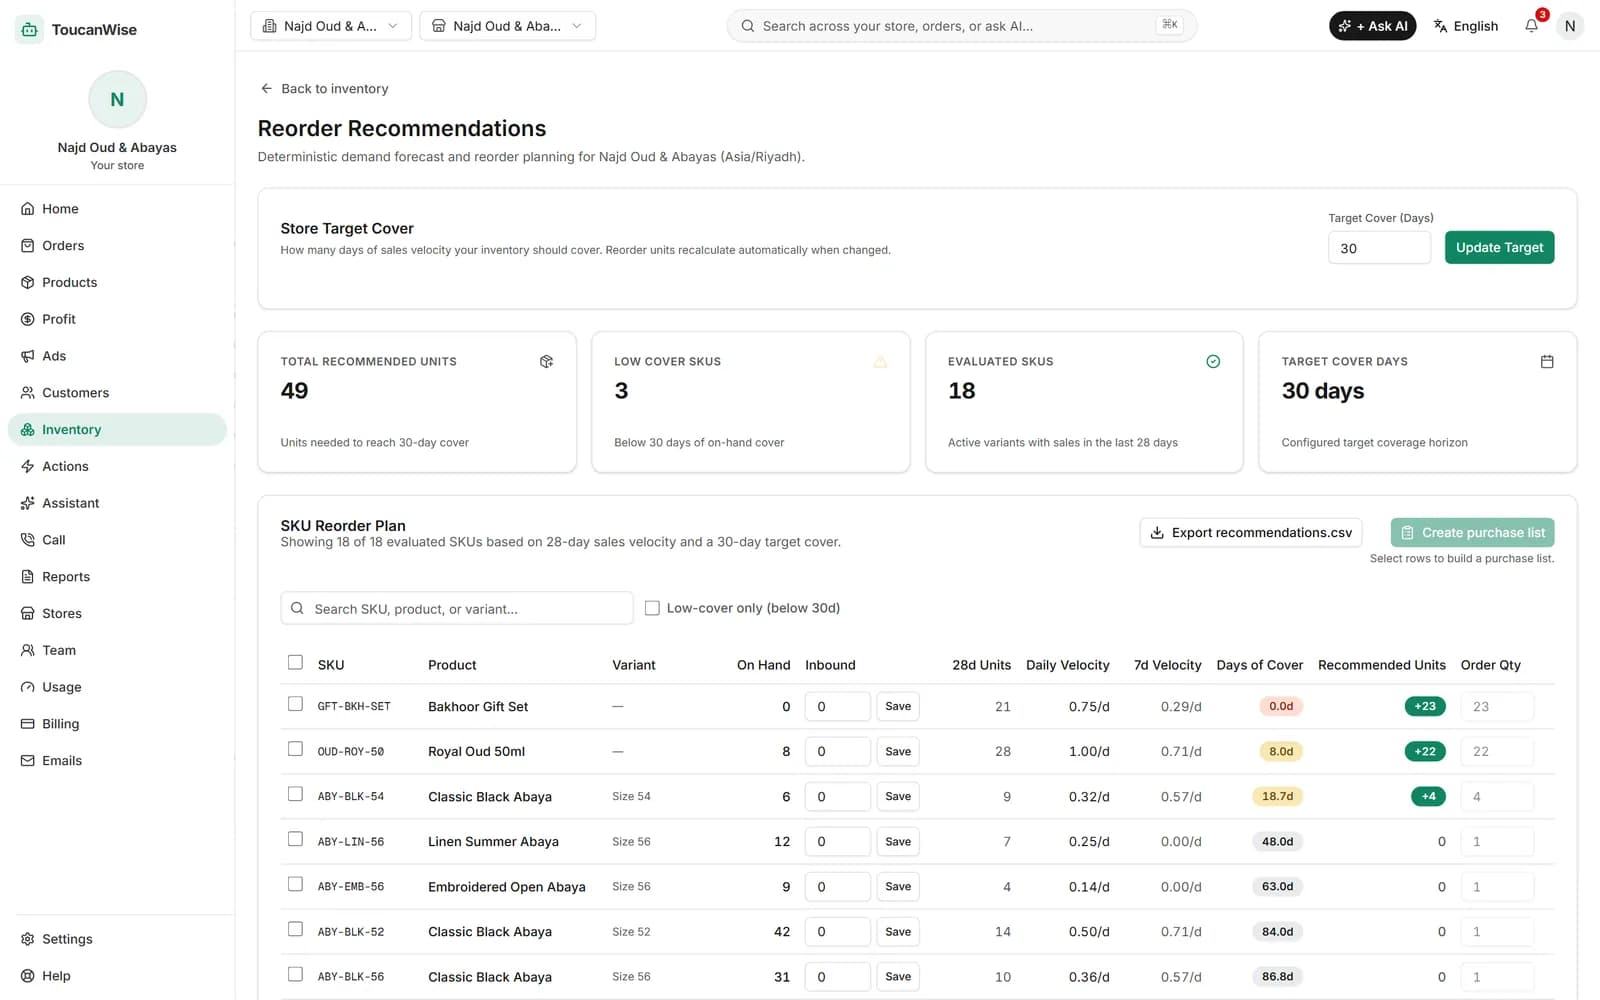
Task: Click the Reports document icon
Action: 28,577
